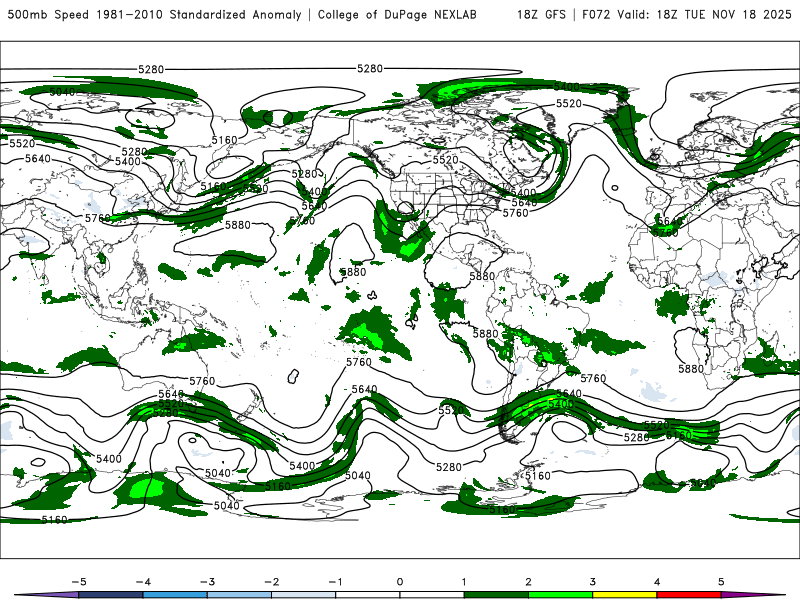800x600 pixels.
Task: Click the 5760 contour label over China
Action: pyautogui.click(x=97, y=218)
